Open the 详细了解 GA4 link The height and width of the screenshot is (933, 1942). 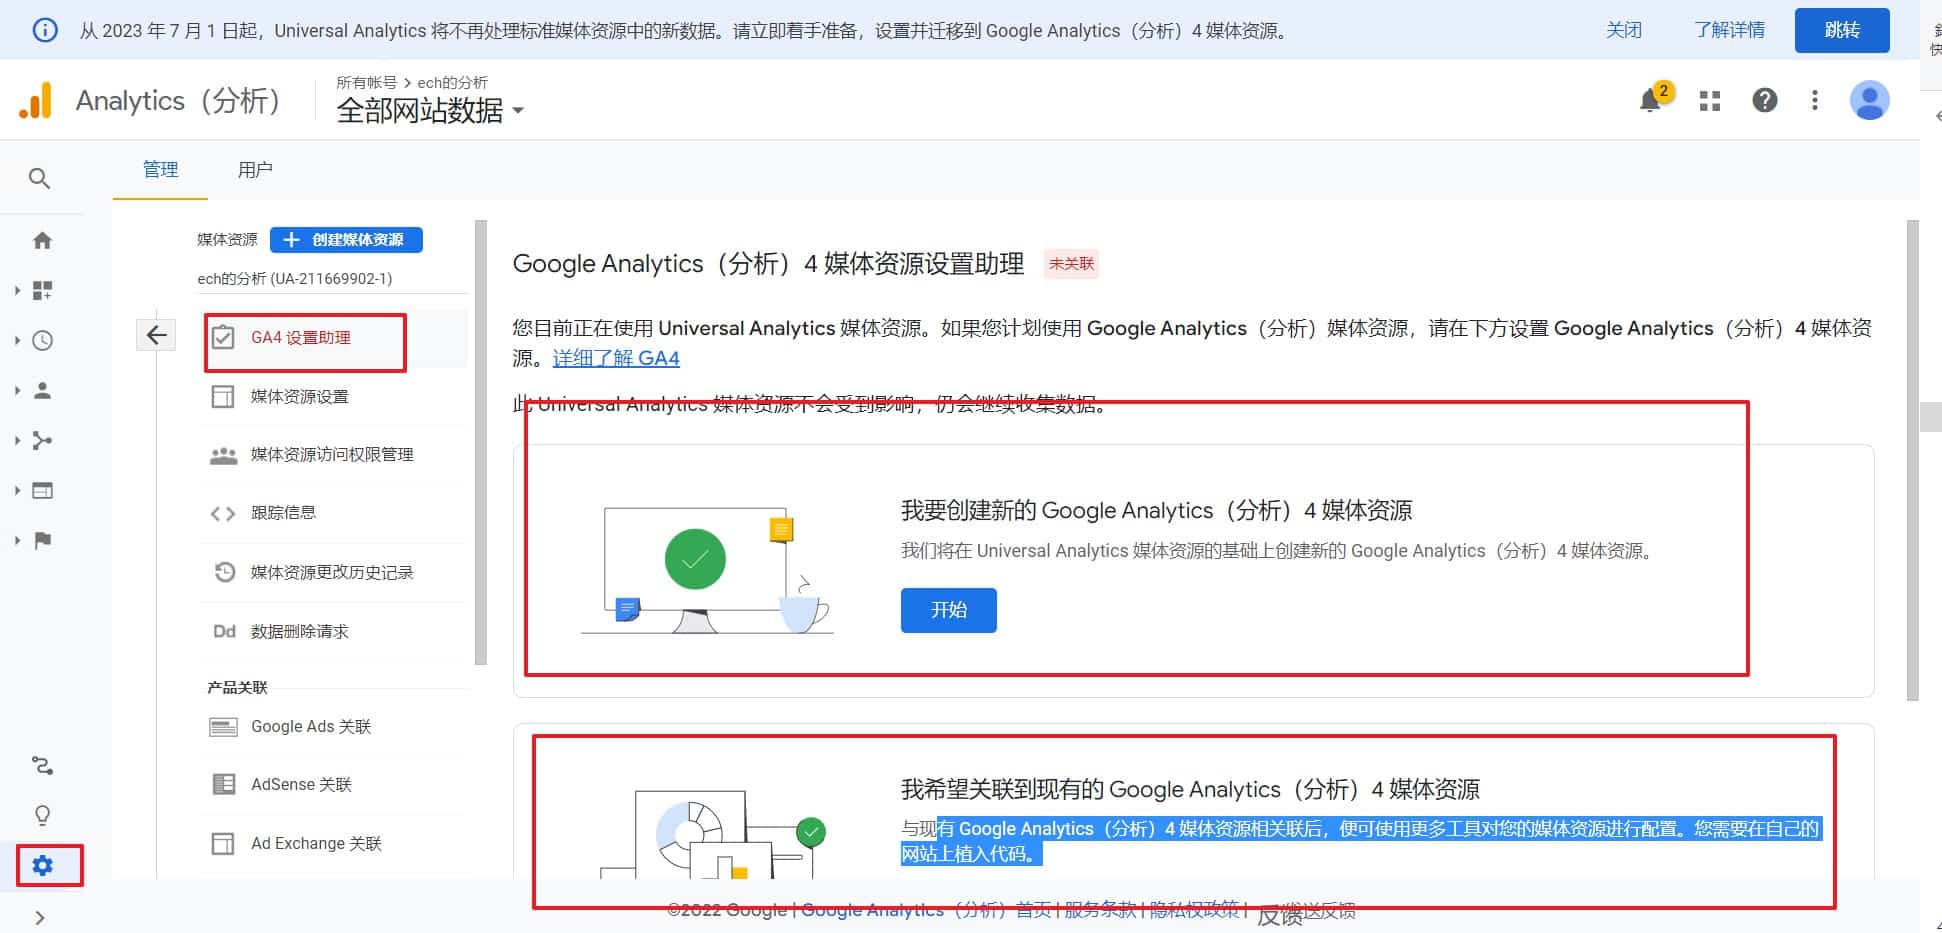[616, 358]
